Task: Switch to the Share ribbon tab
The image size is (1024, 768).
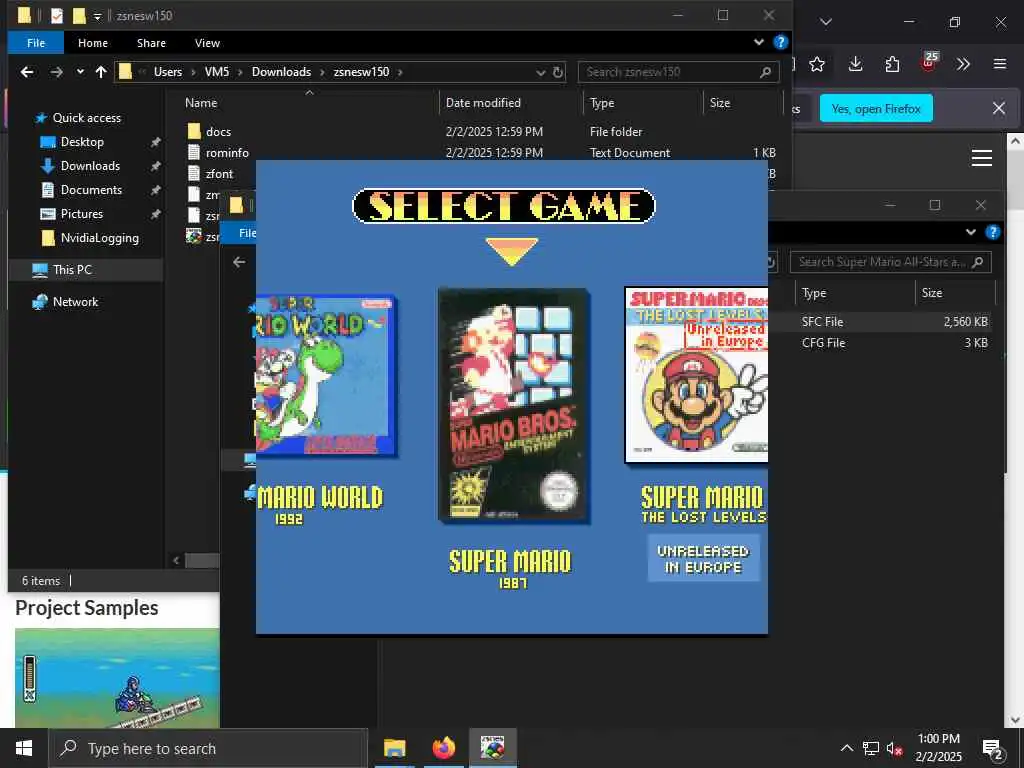Action: [x=152, y=43]
